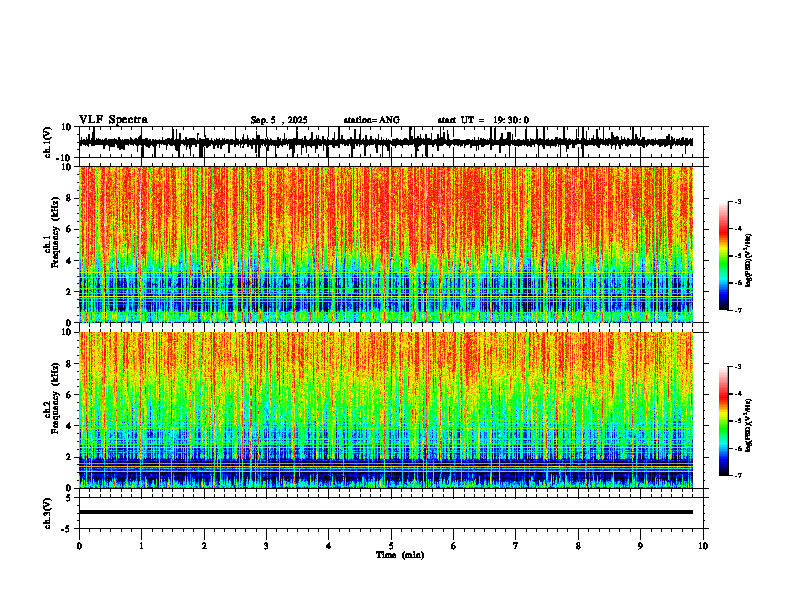792x612 pixels.
Task: Click the ch.2 "Frequency (kHz)" axis label
Action: [55, 398]
